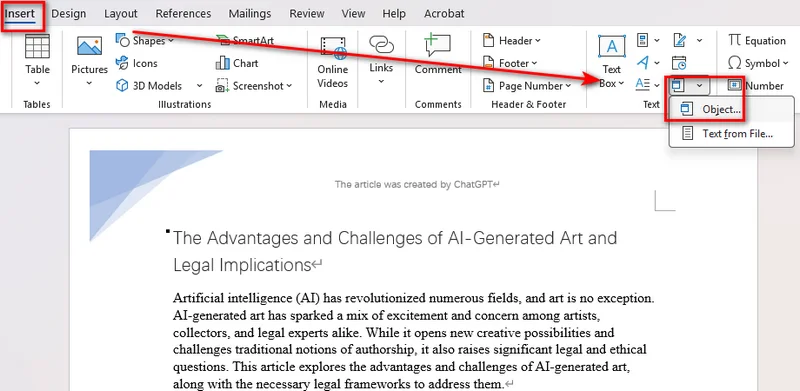The image size is (800, 391).
Task: Open the View tab
Action: (354, 14)
